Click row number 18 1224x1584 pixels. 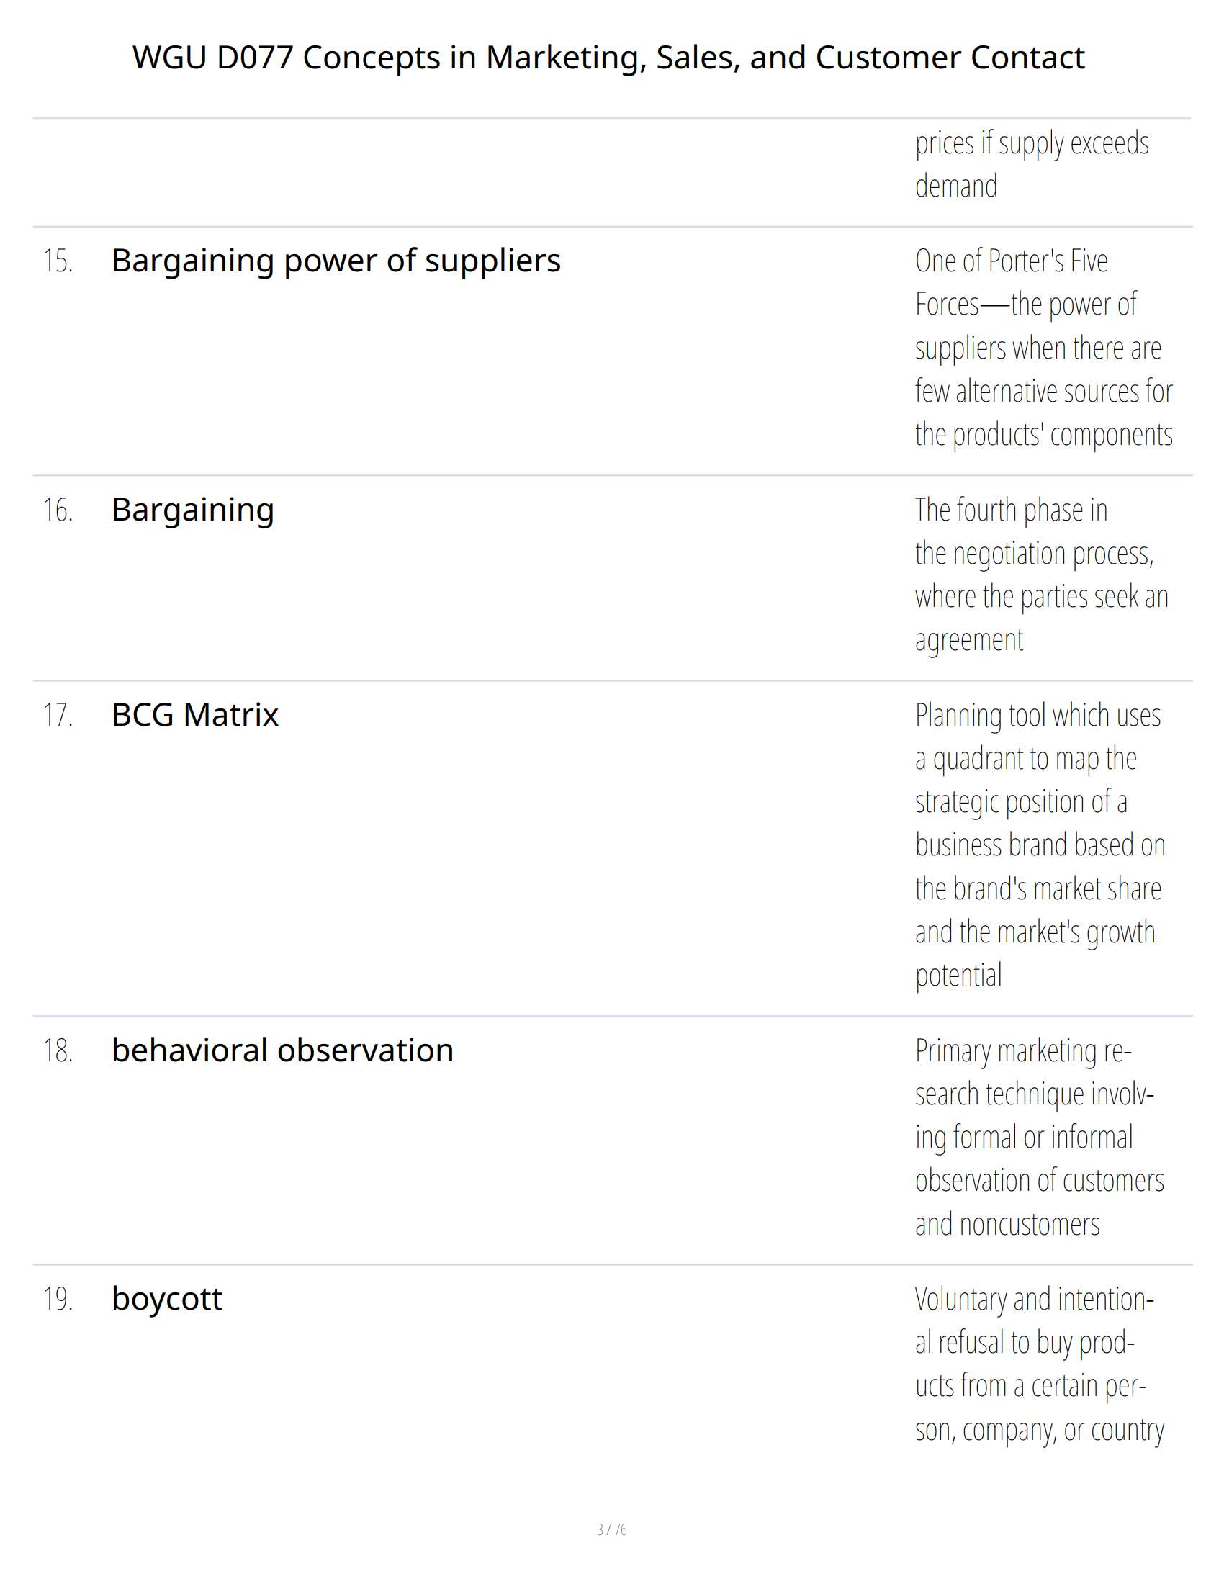[57, 1050]
